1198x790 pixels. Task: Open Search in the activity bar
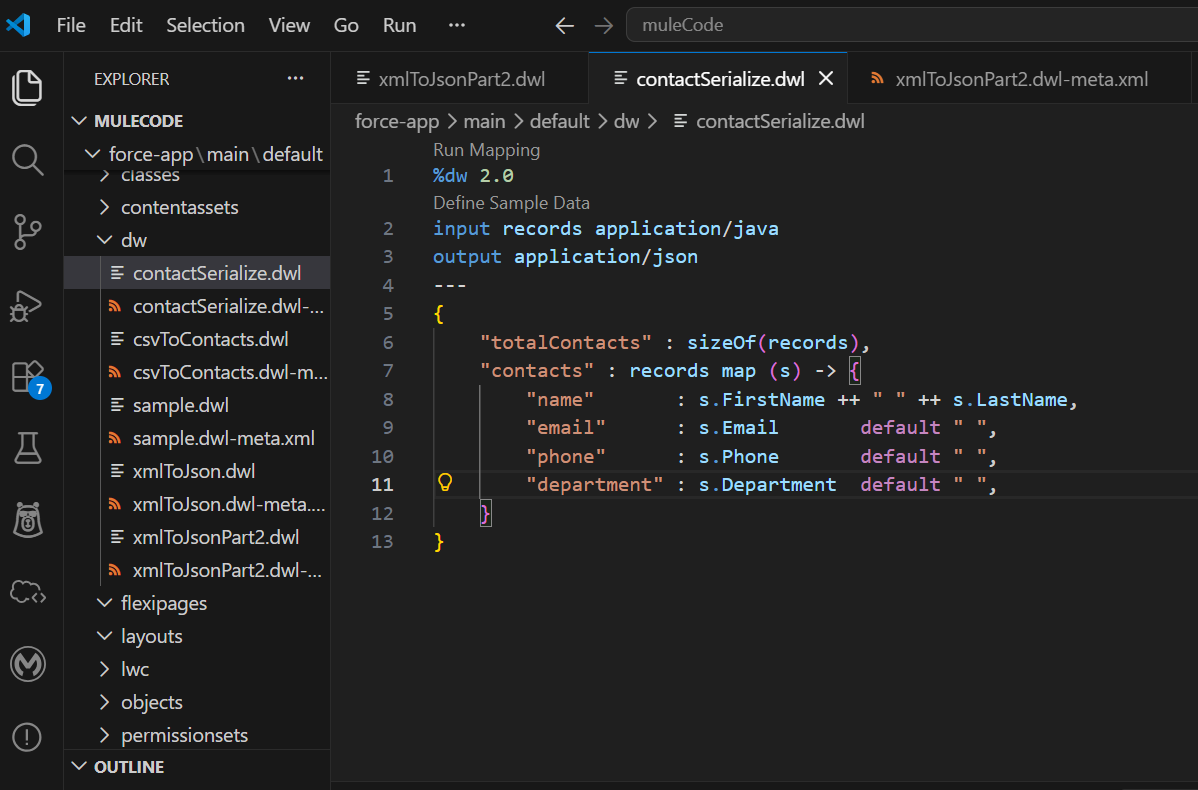click(x=27, y=160)
